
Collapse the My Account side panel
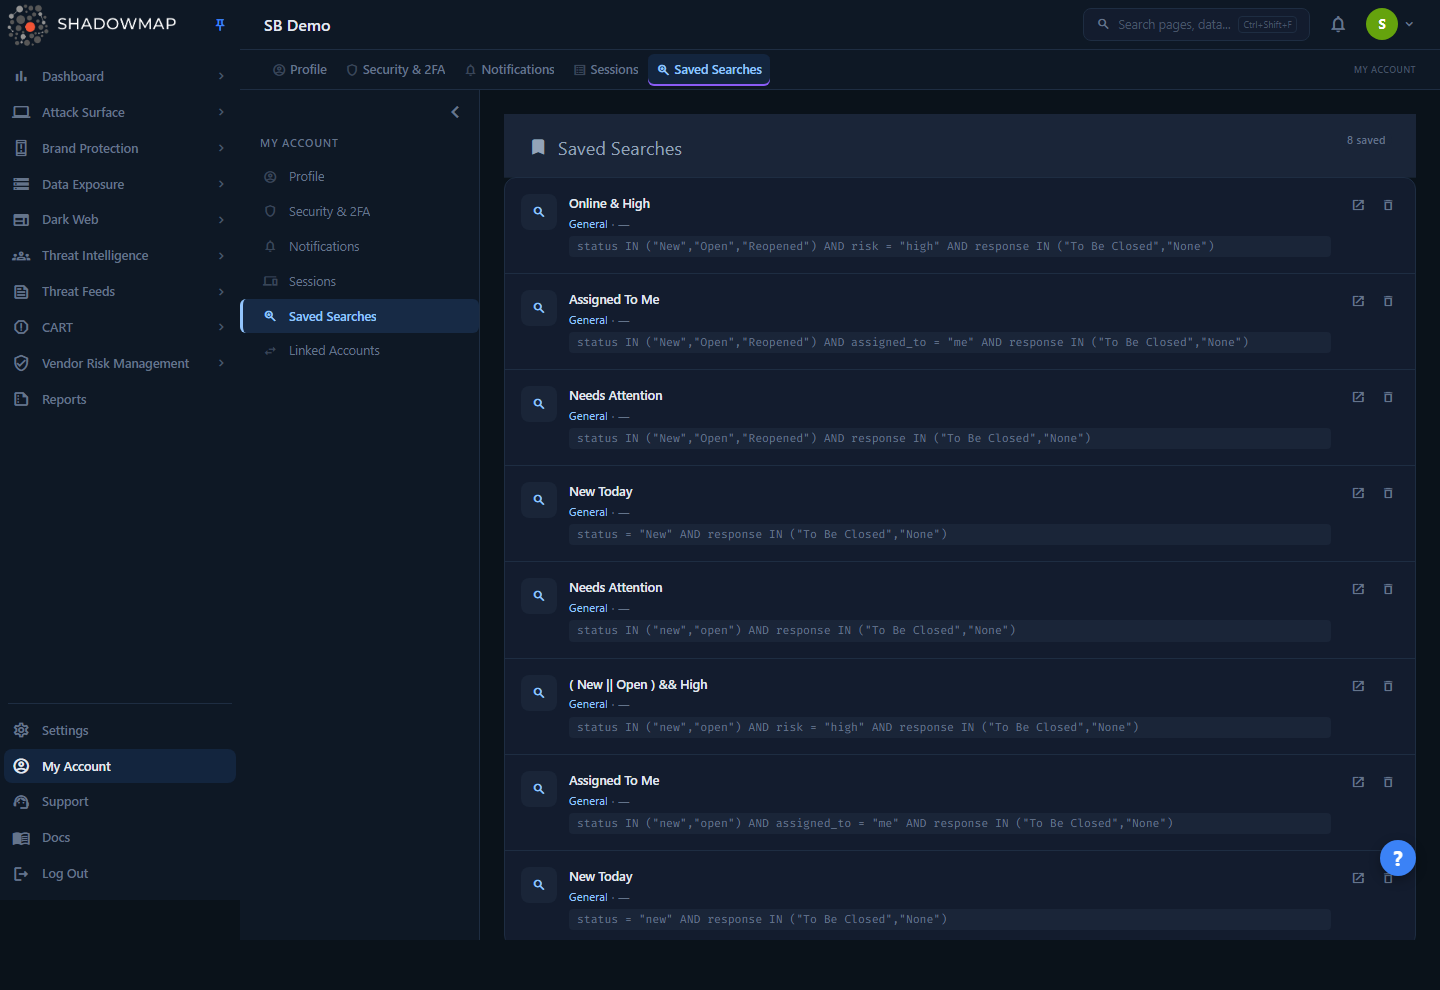point(455,112)
